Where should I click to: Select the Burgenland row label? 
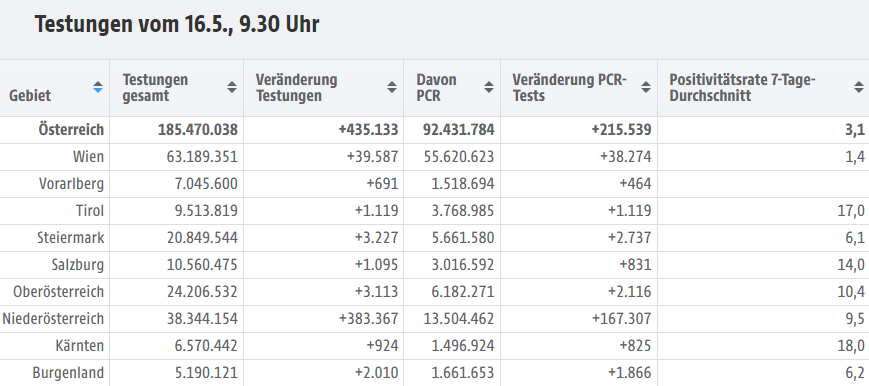coord(68,373)
